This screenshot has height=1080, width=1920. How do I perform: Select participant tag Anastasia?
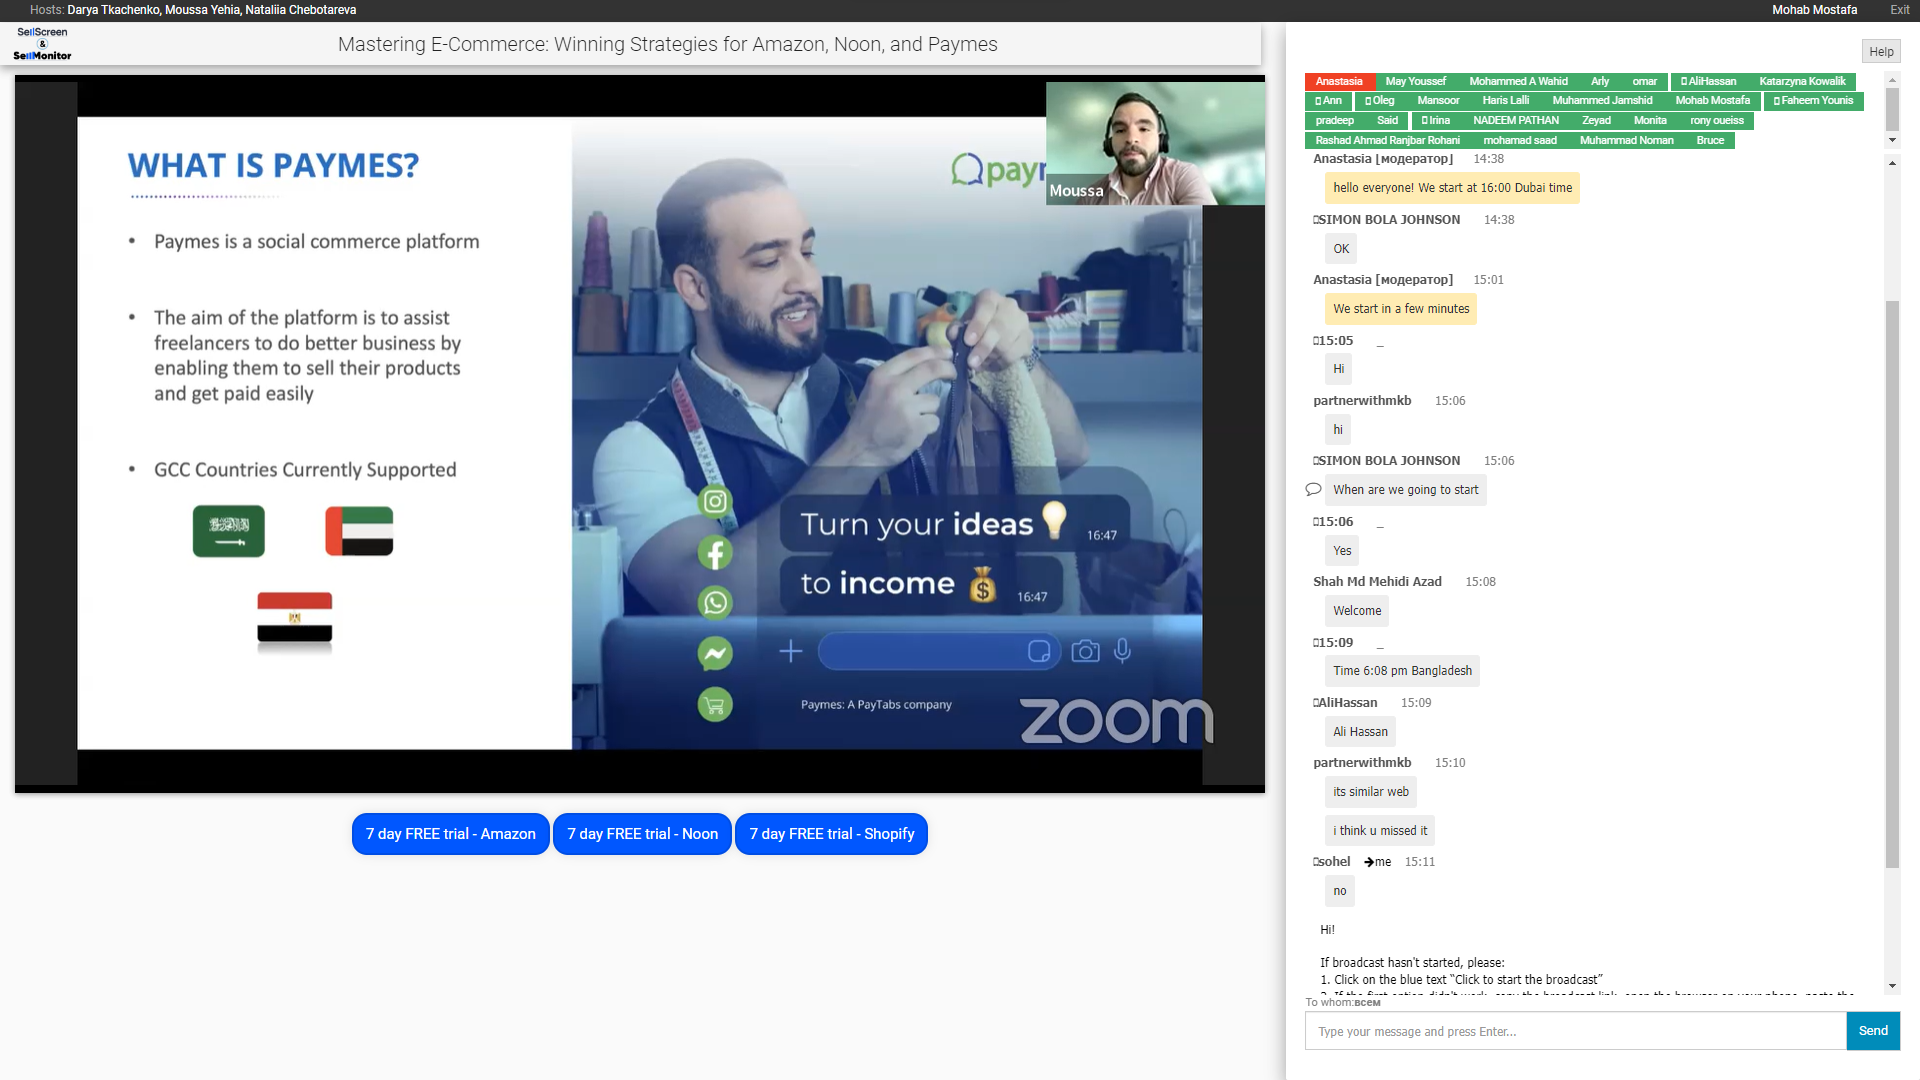coord(1339,81)
